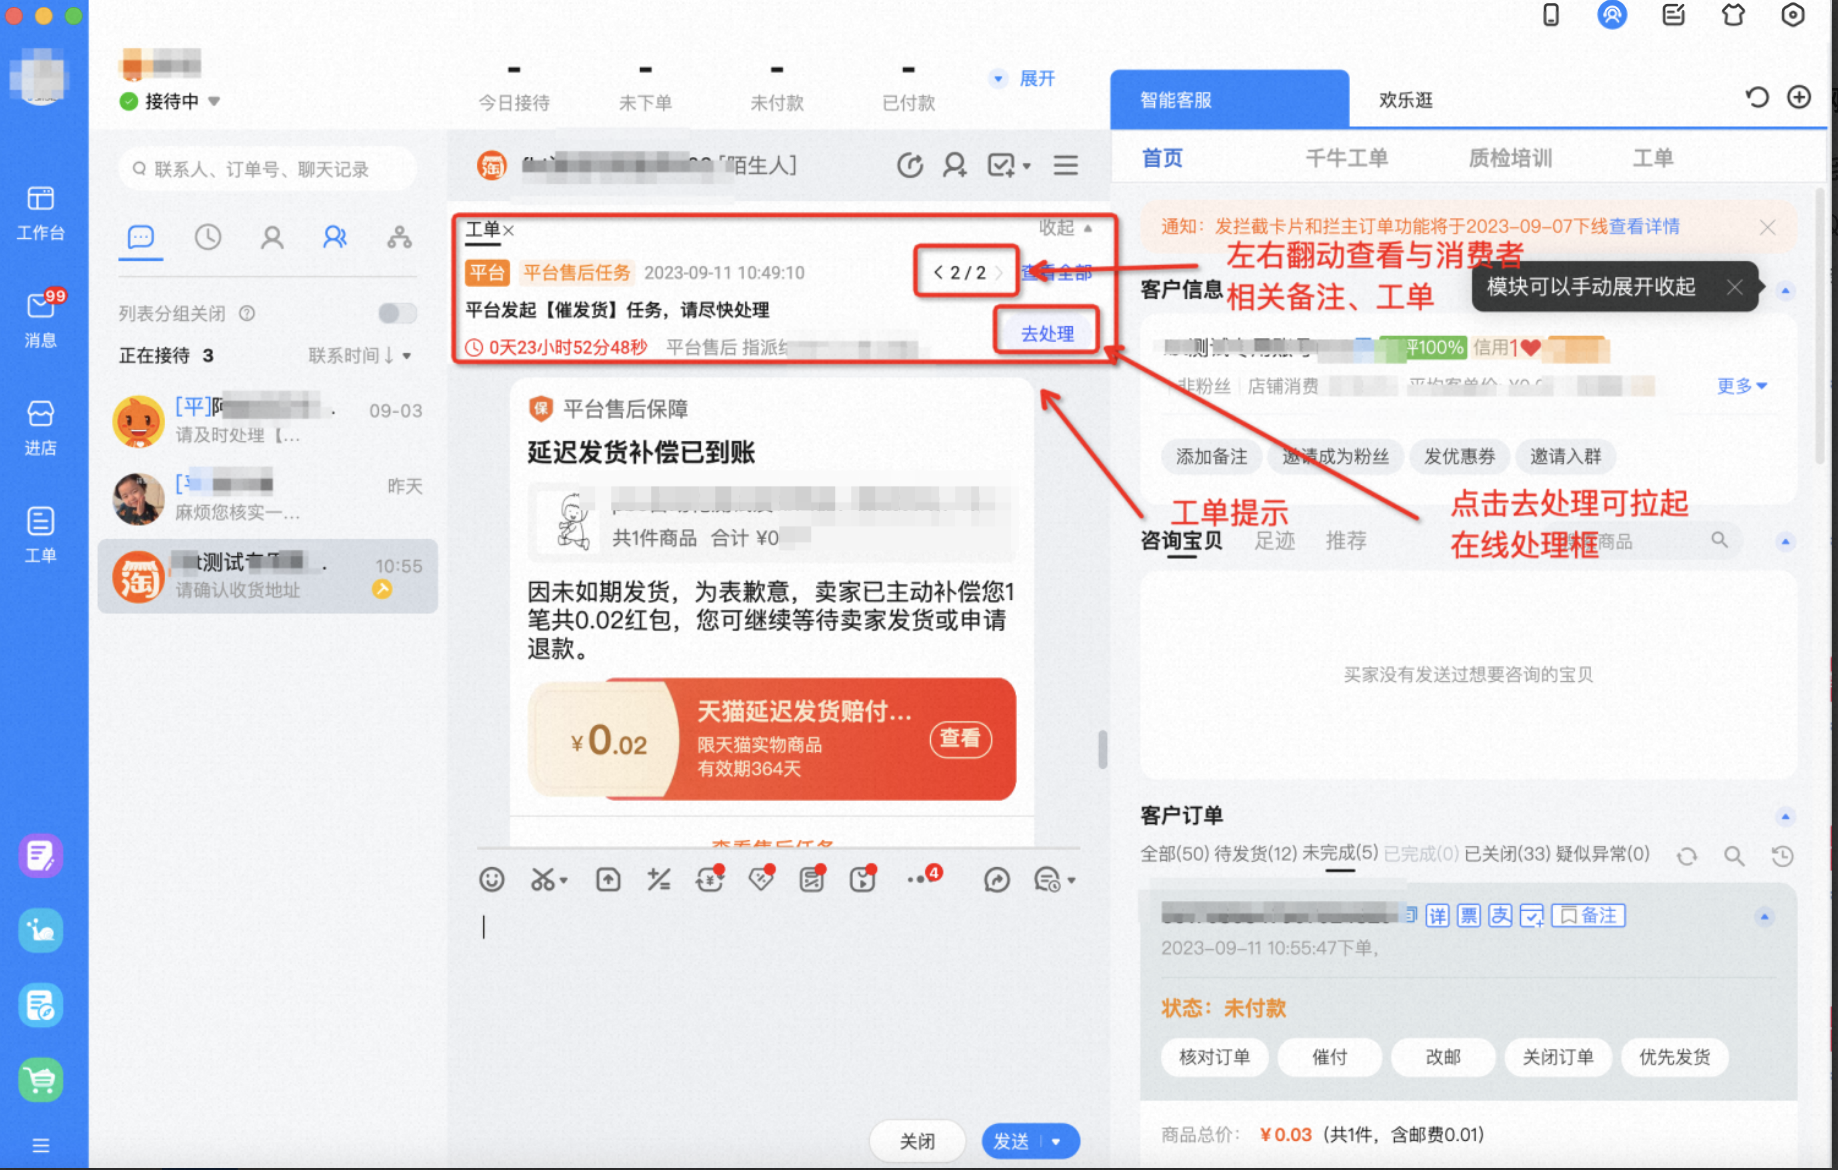Click the phone icon in title bar
The height and width of the screenshot is (1170, 1838).
pos(1551,15)
